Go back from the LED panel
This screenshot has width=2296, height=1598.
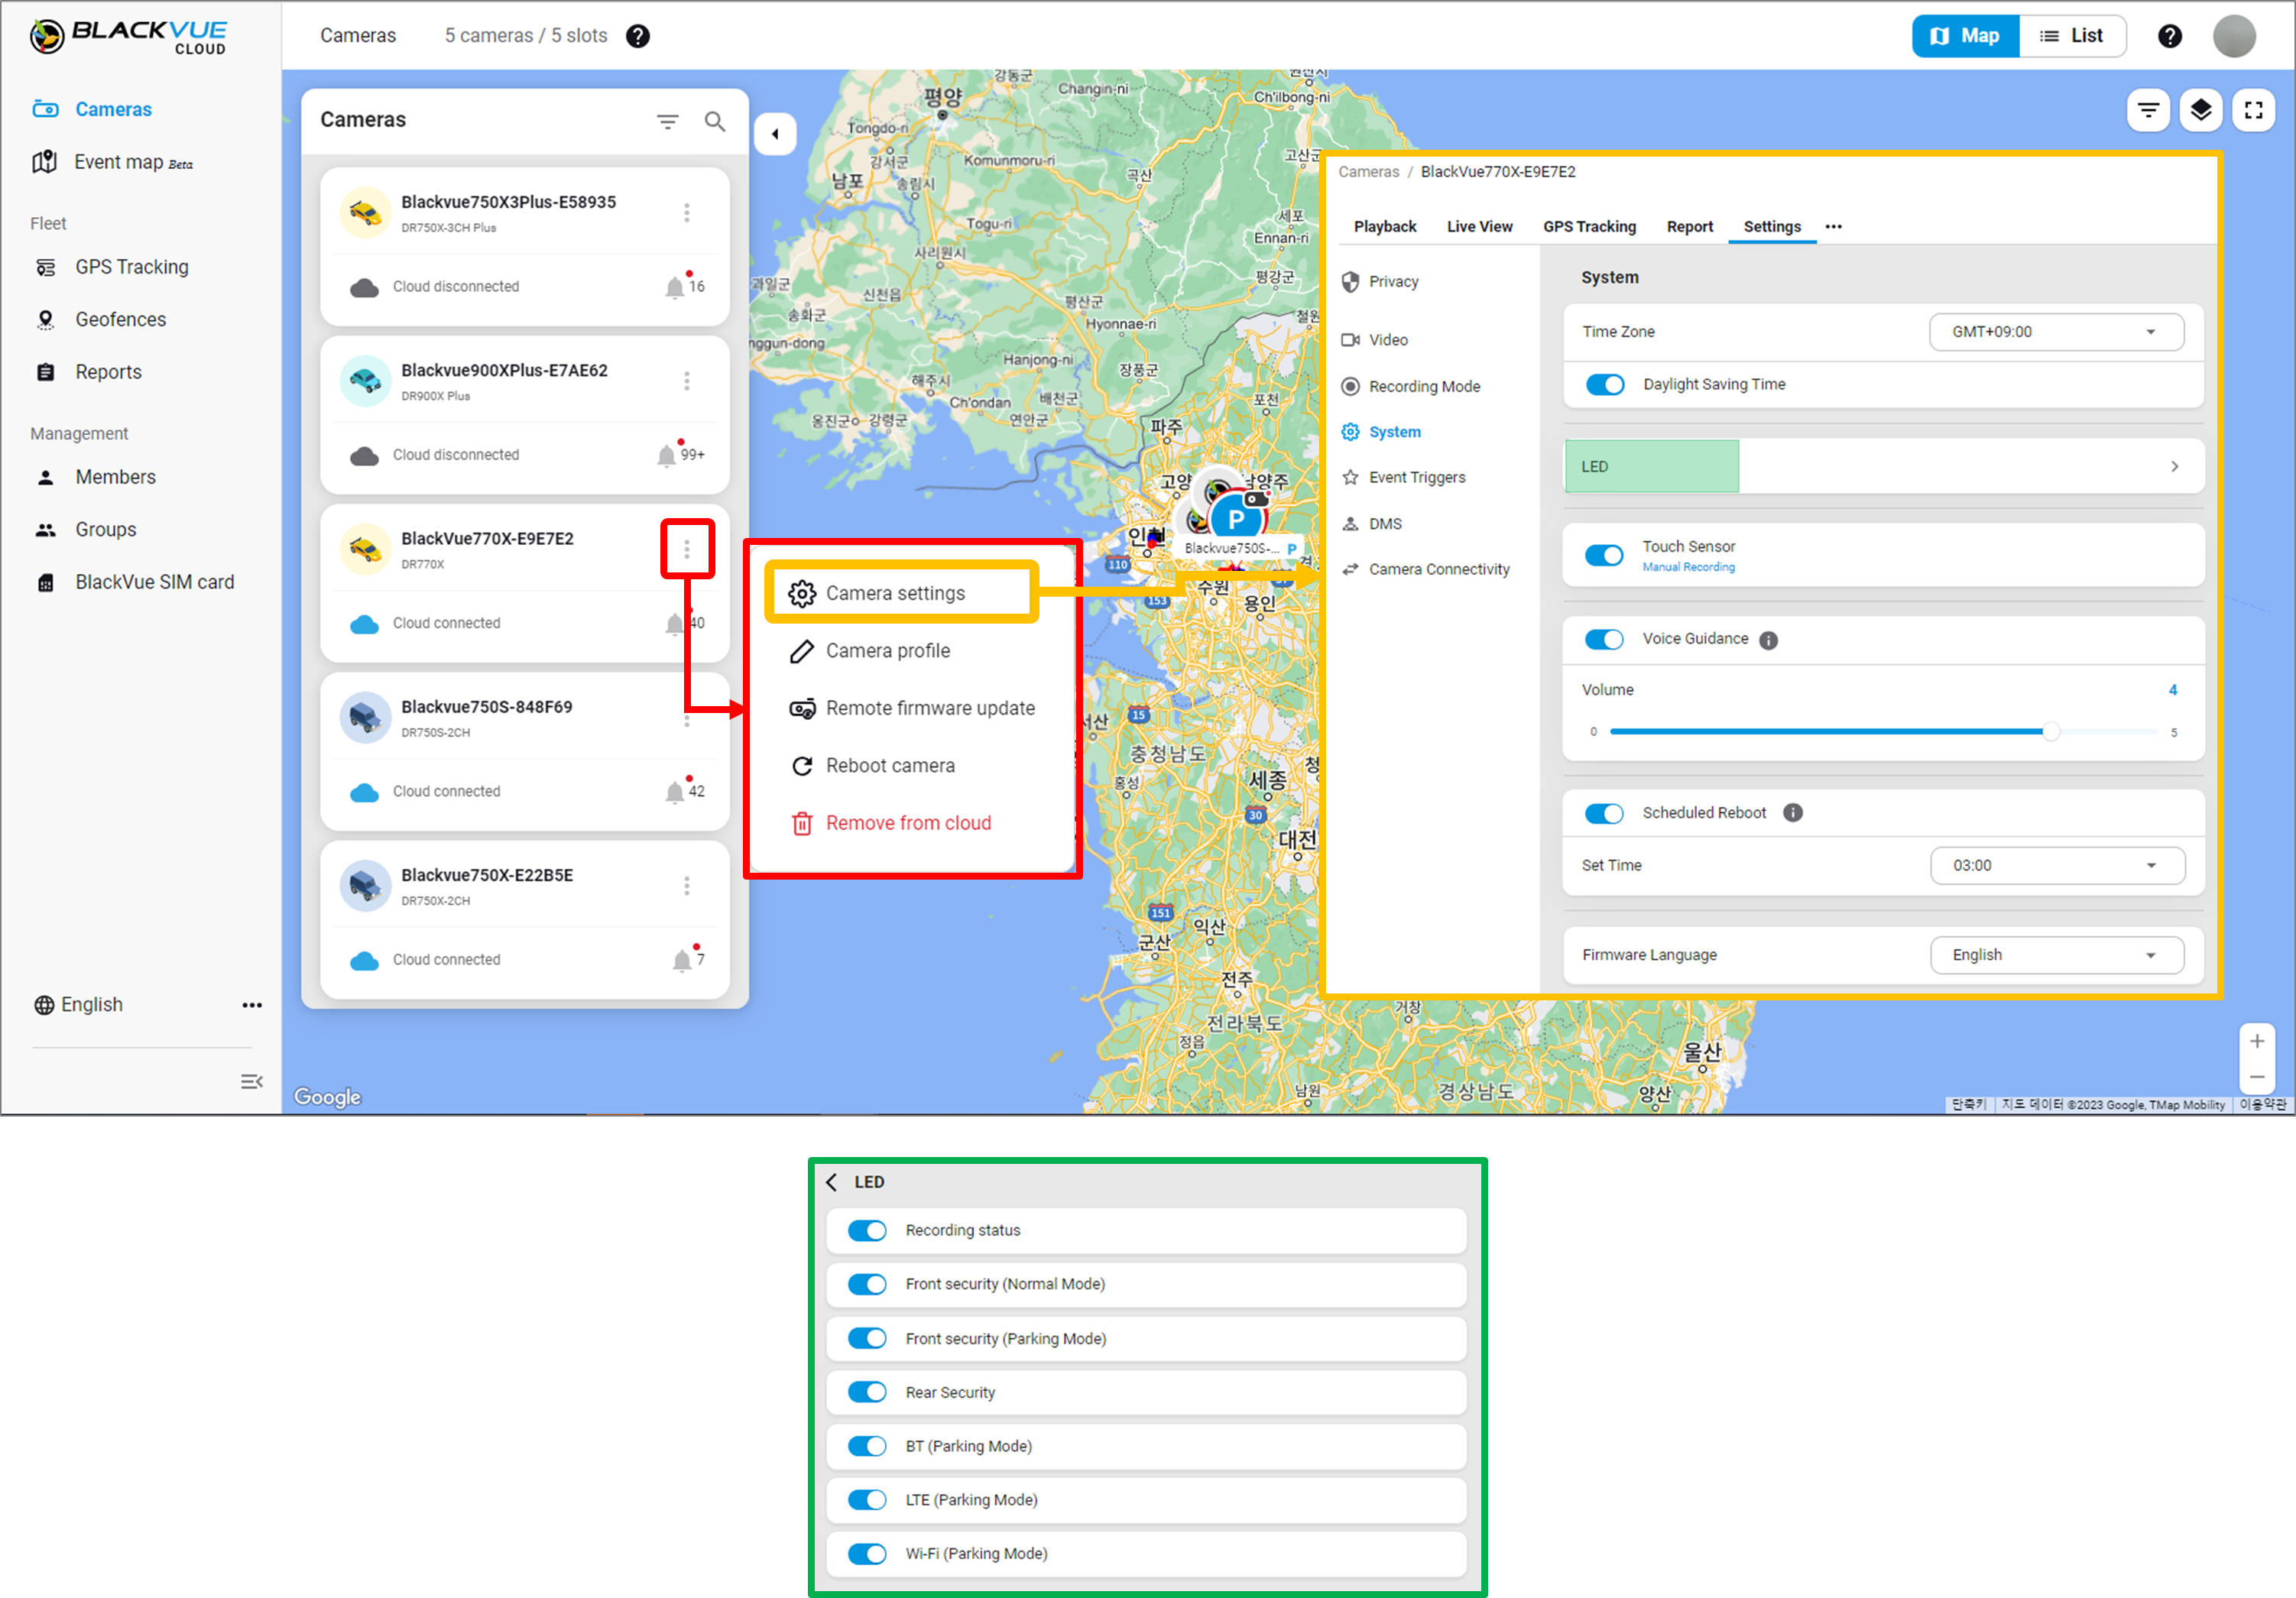click(831, 1182)
